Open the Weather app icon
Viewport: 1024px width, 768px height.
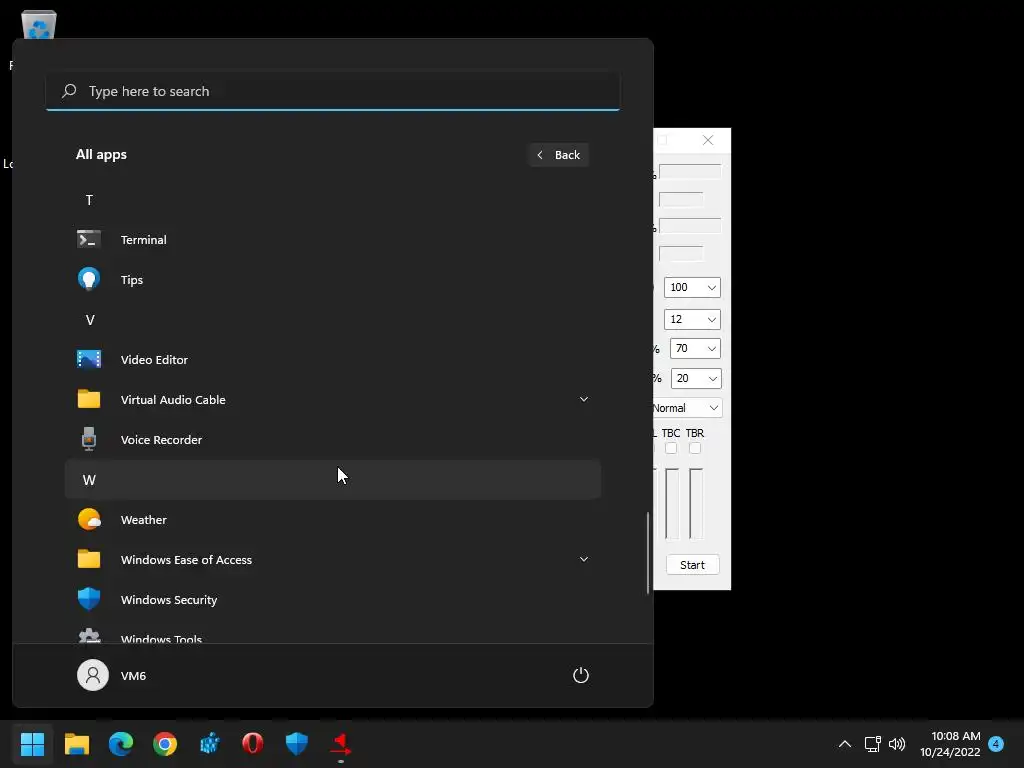[89, 519]
